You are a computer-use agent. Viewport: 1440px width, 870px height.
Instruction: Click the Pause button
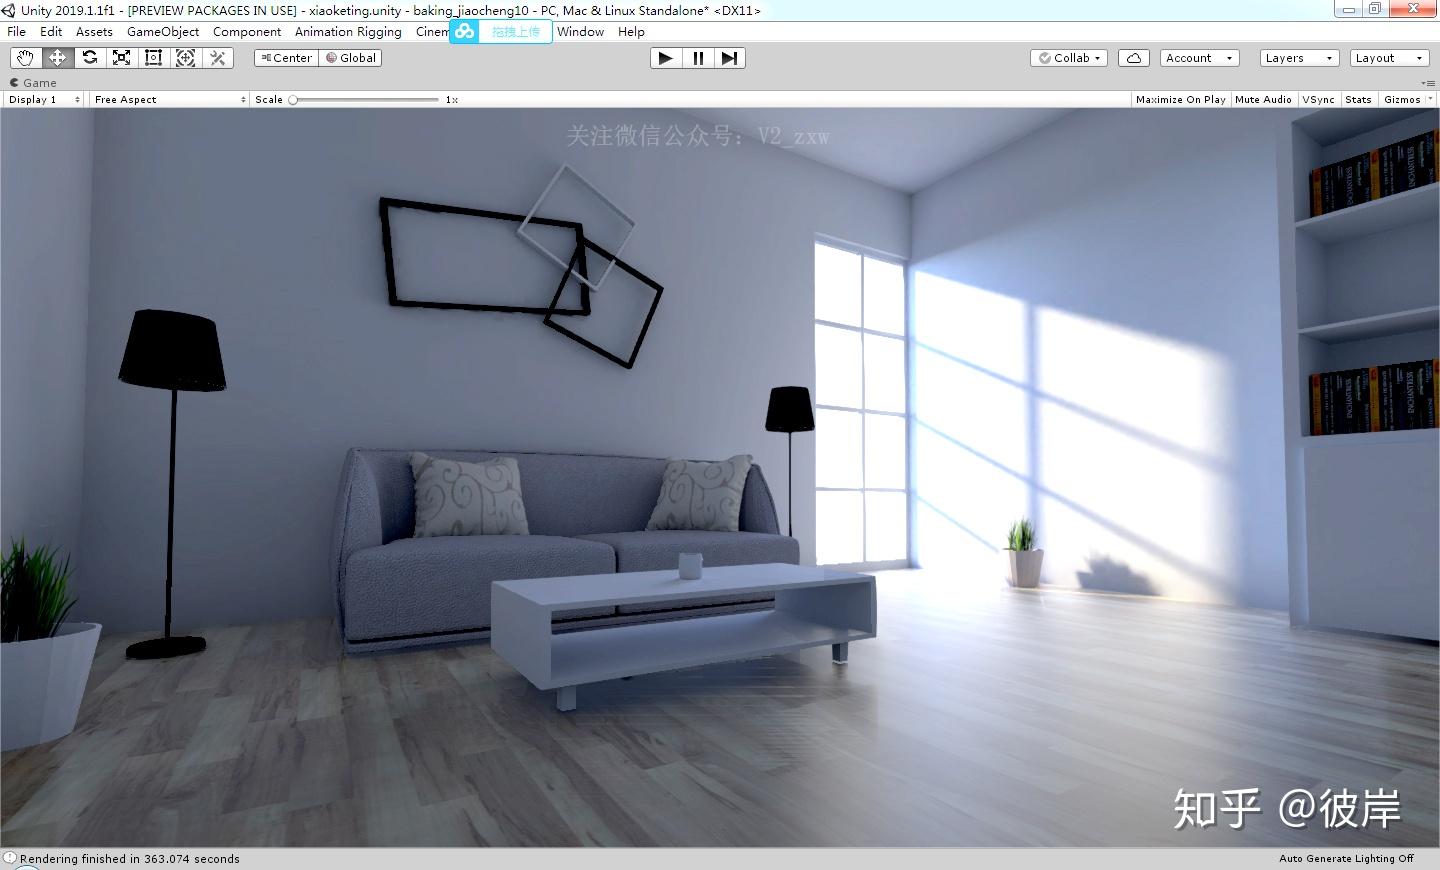pyautogui.click(x=698, y=58)
